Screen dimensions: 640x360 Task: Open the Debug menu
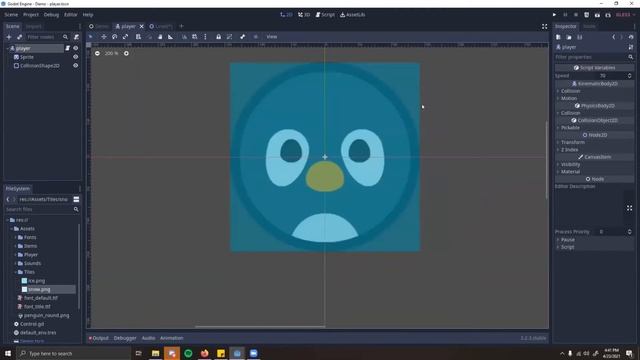coord(51,15)
